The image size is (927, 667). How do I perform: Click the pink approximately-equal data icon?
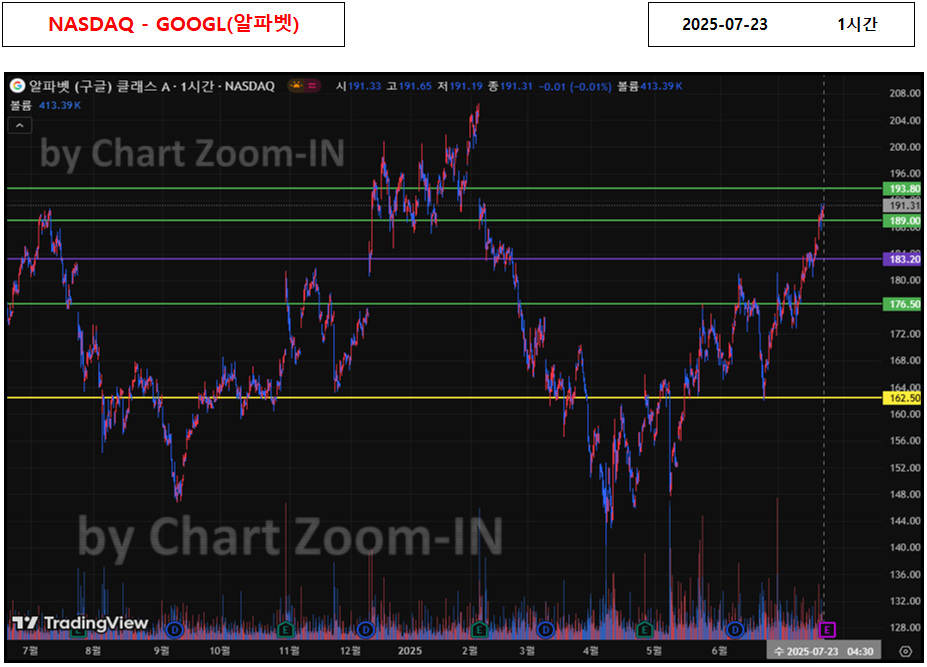click(x=312, y=86)
